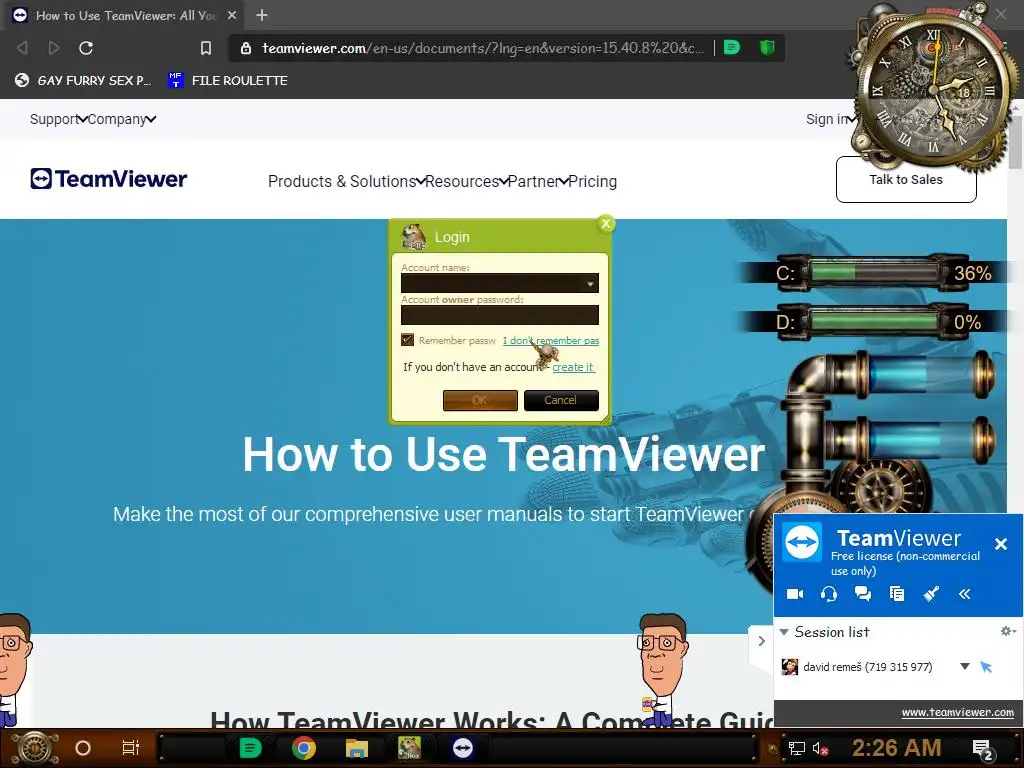The image size is (1024, 768).
Task: Bookmark this page icon
Action: (x=206, y=48)
